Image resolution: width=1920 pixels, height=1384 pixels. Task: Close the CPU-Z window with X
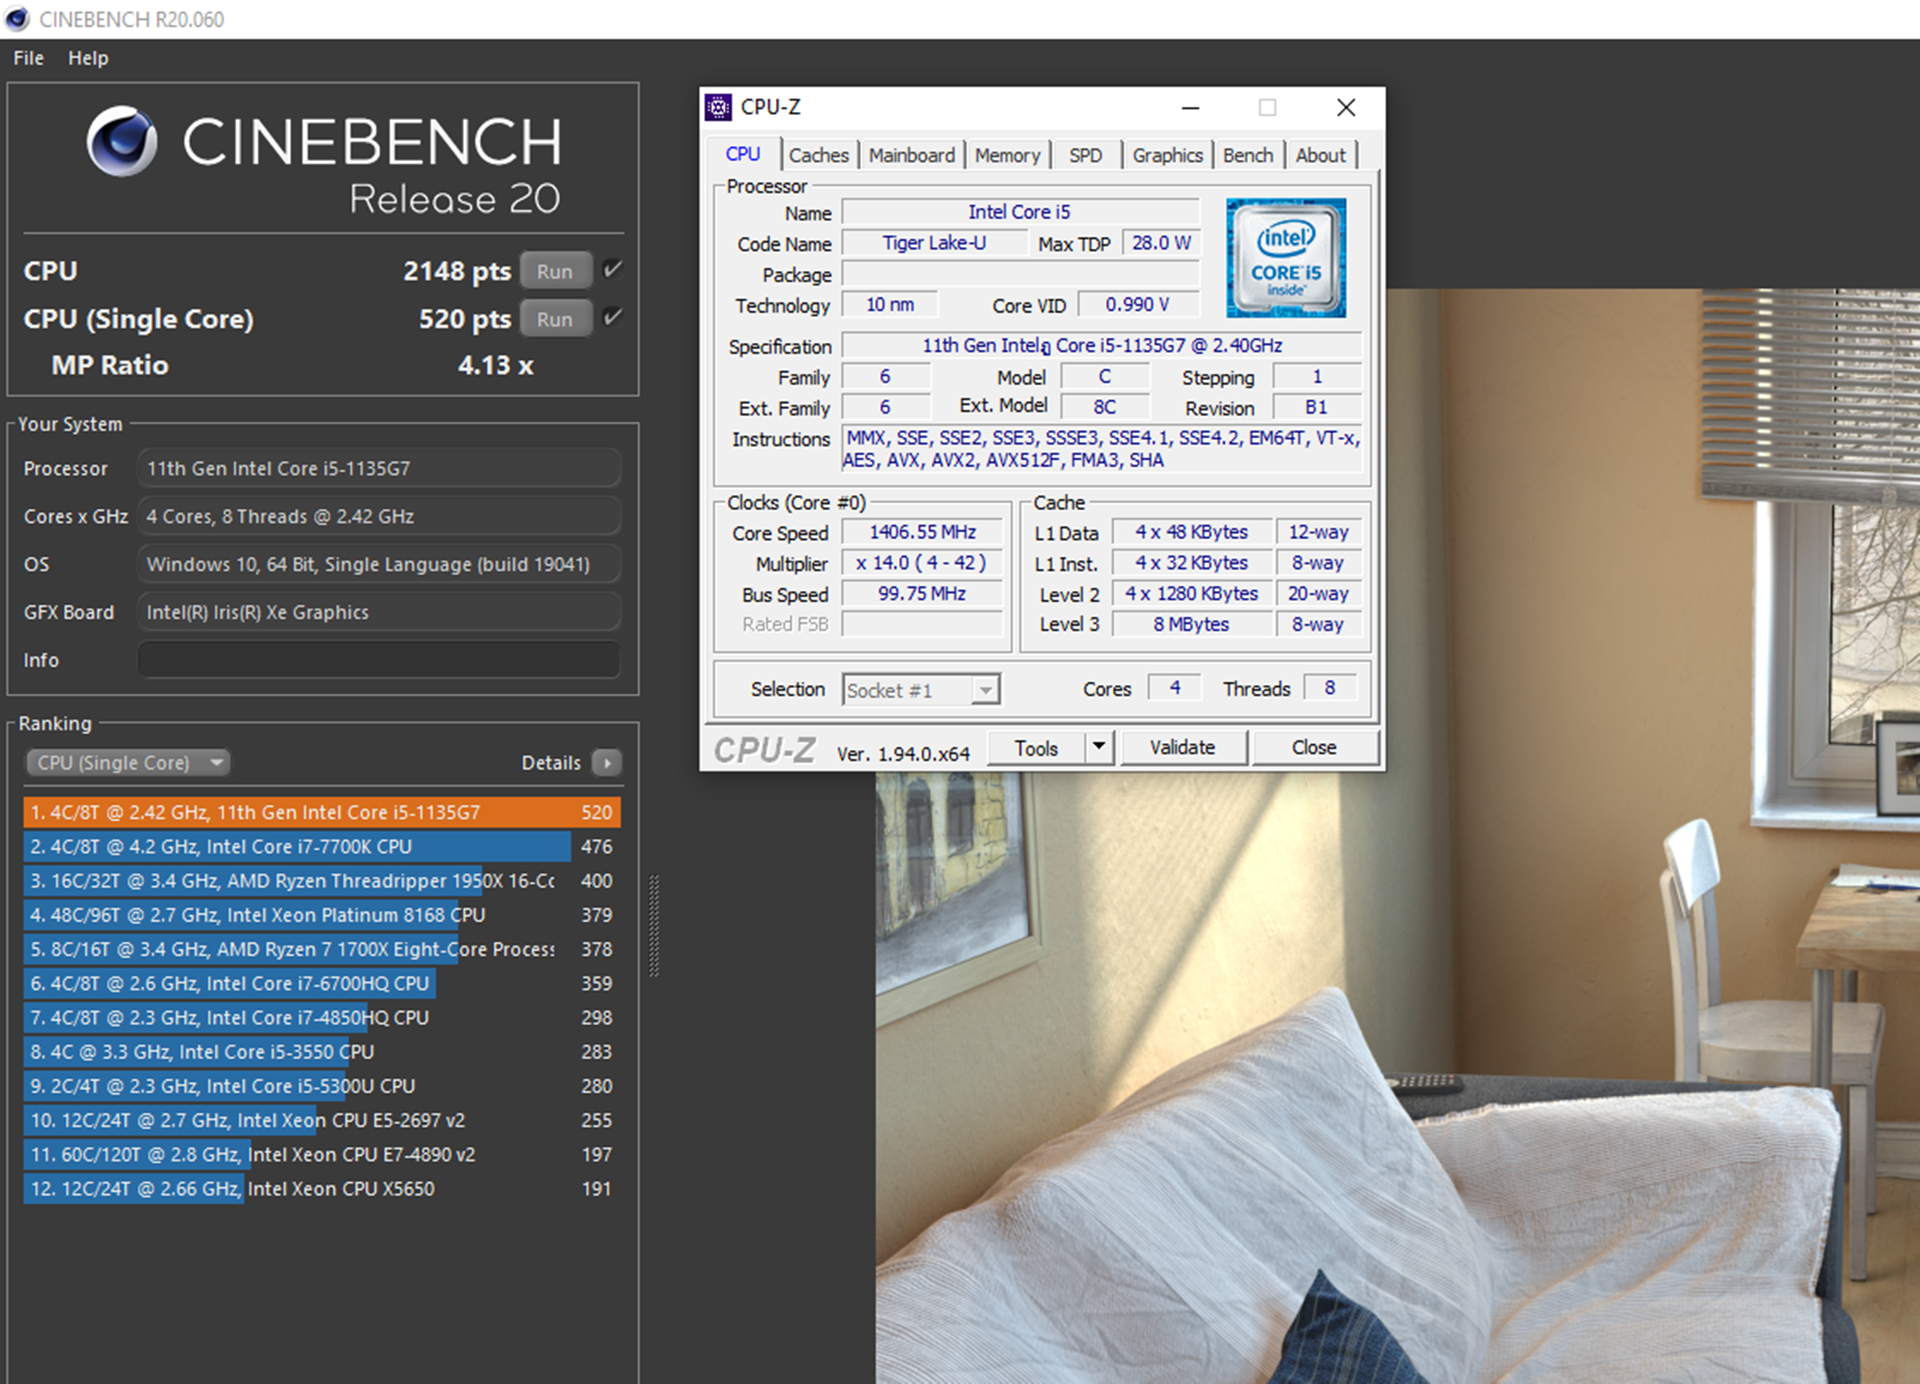click(x=1346, y=107)
